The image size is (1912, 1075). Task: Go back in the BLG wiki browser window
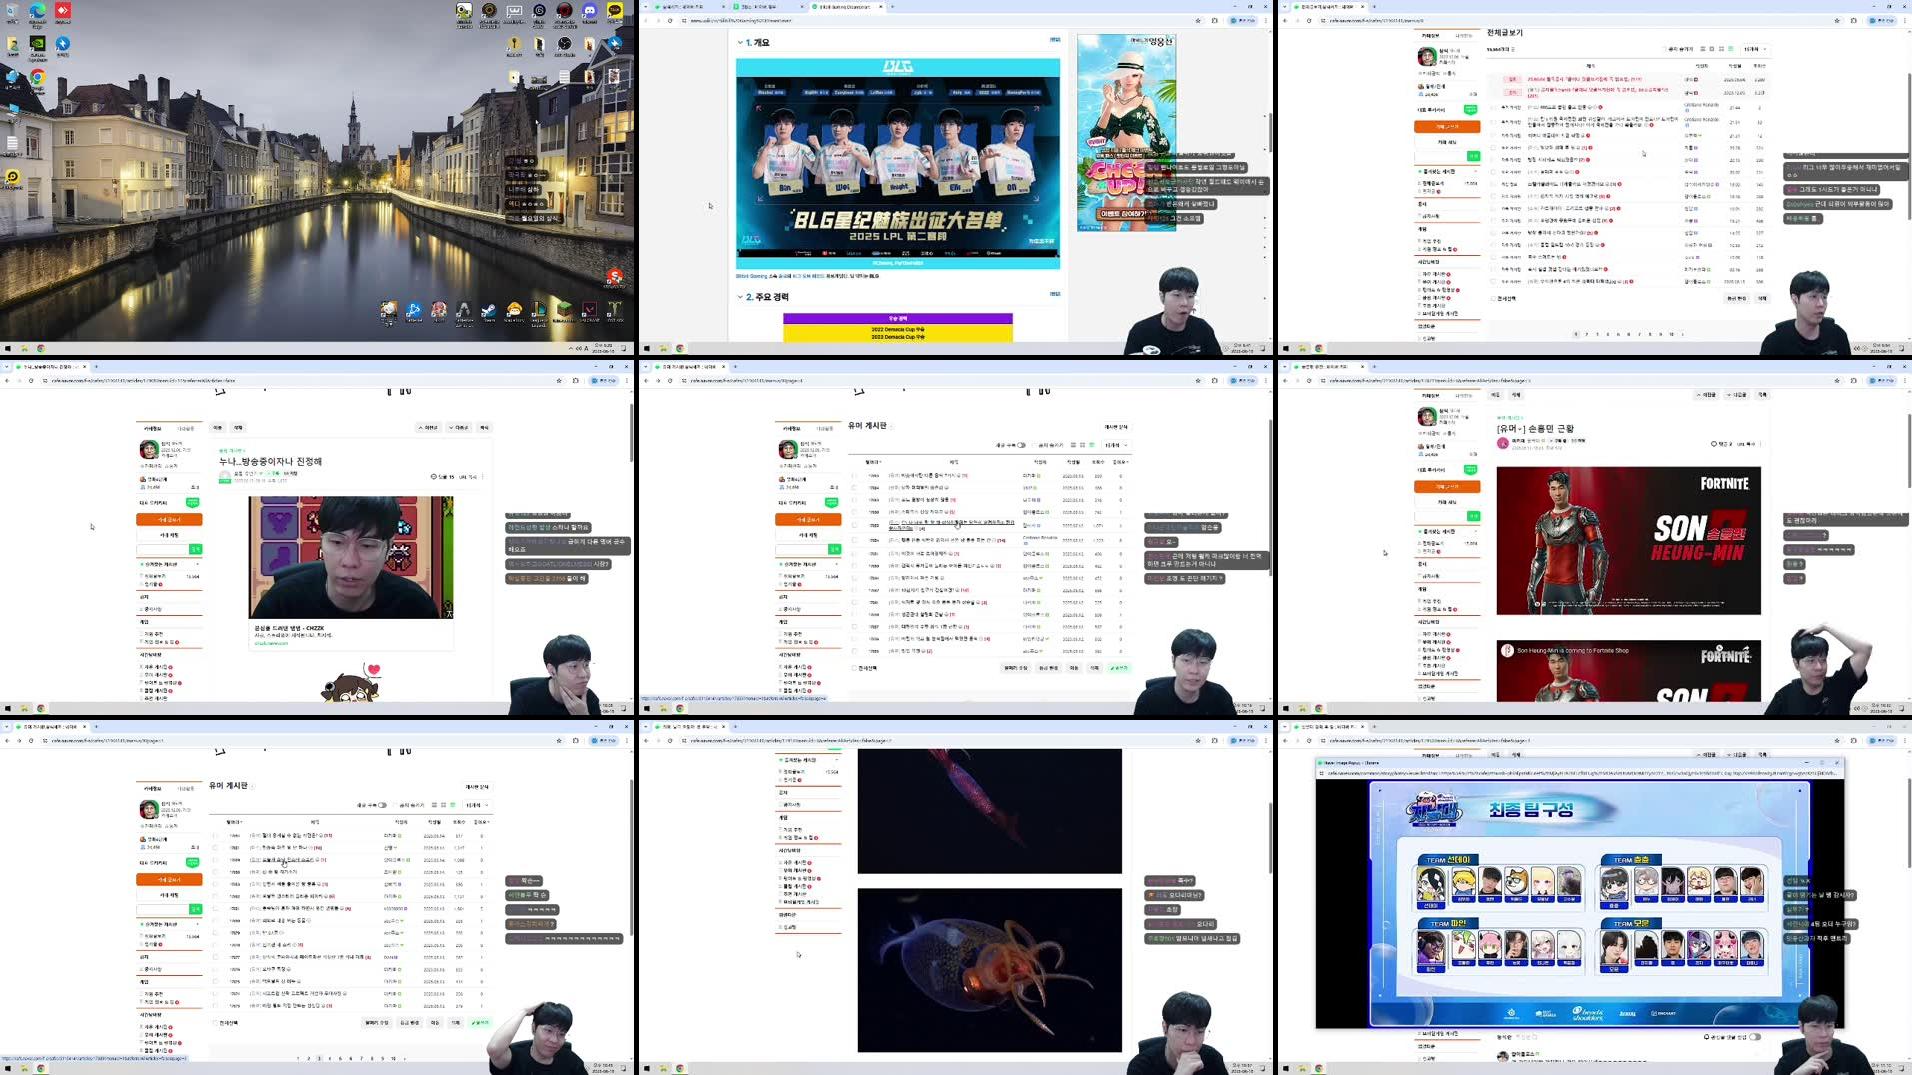tap(646, 20)
